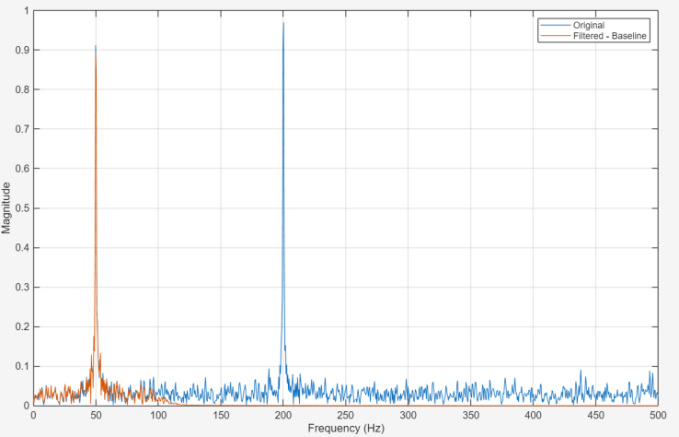Screen dimensions: 679x437
Task: Click the y-axis tick label 0.5
Action: click(x=21, y=208)
